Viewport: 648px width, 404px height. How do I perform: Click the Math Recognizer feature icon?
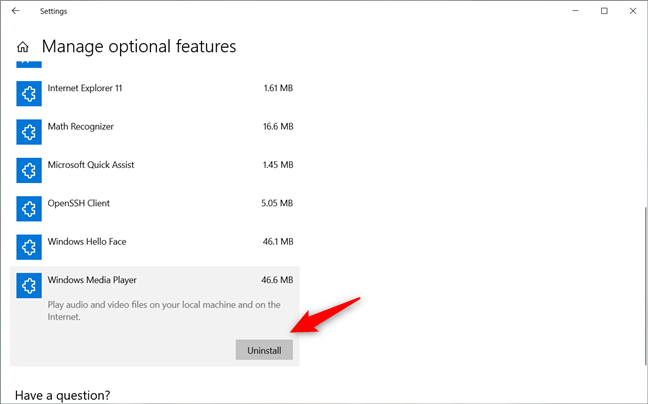[29, 132]
